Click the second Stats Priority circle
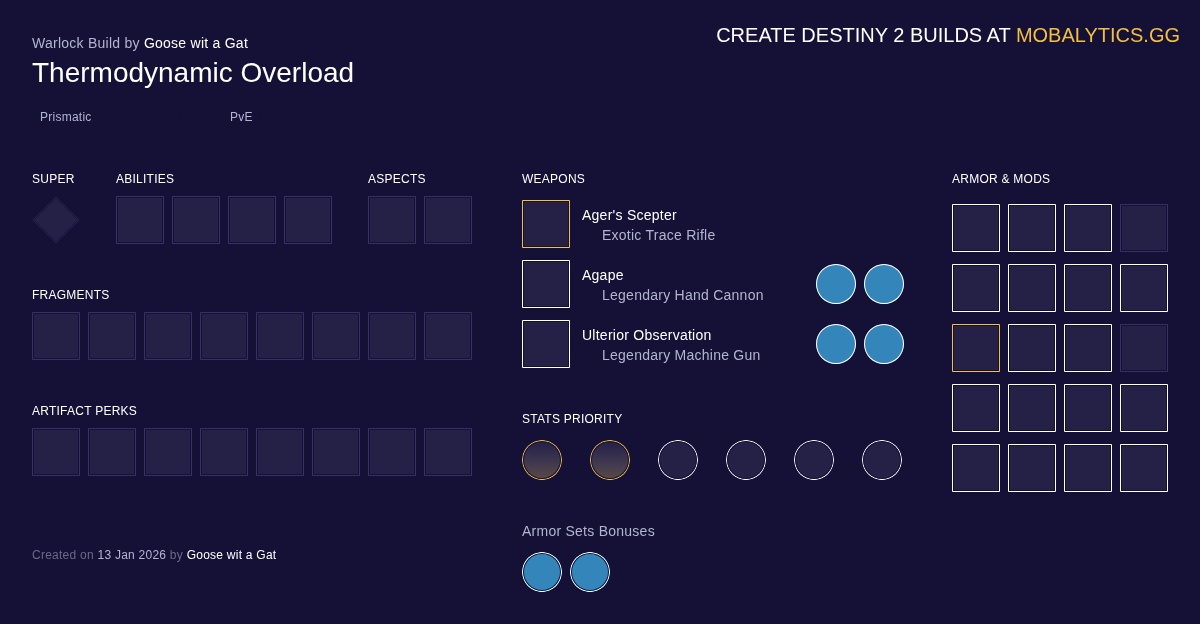This screenshot has height=624, width=1200. point(610,460)
